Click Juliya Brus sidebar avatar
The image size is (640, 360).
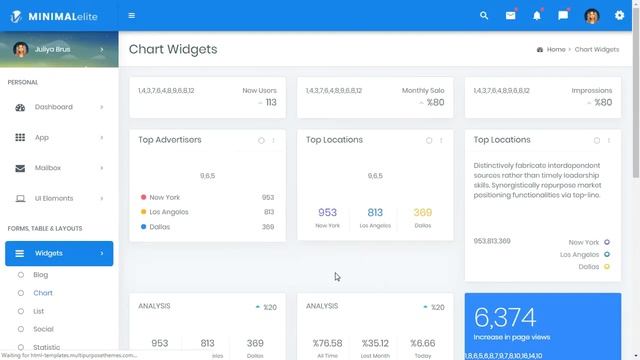point(20,49)
